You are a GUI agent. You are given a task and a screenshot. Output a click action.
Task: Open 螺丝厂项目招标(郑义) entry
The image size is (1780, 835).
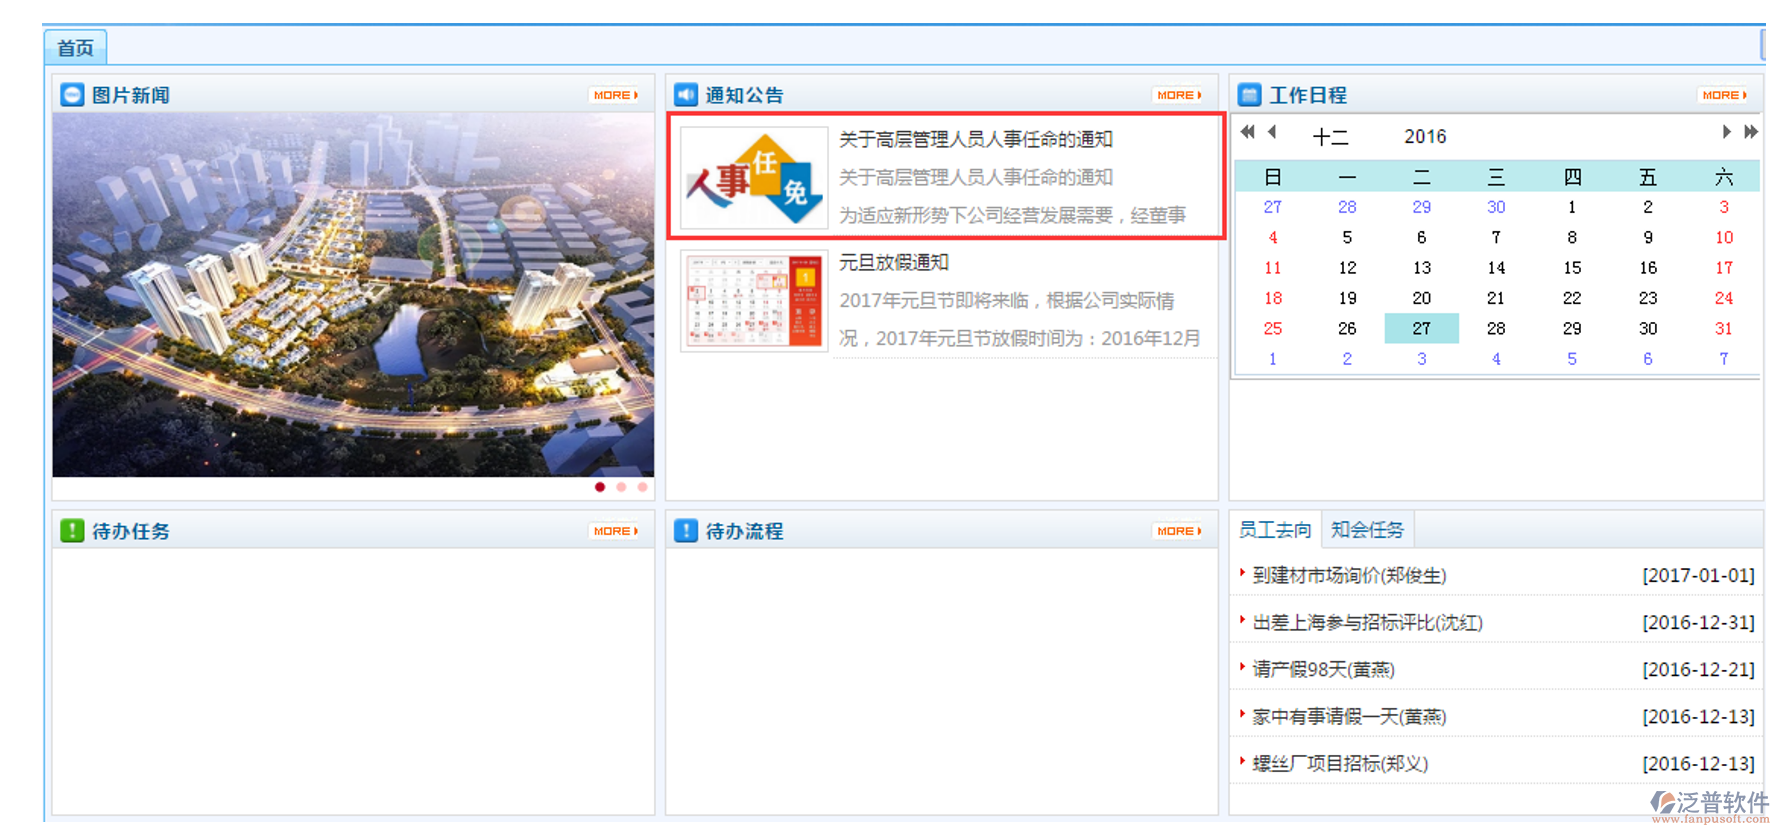click(x=1340, y=764)
